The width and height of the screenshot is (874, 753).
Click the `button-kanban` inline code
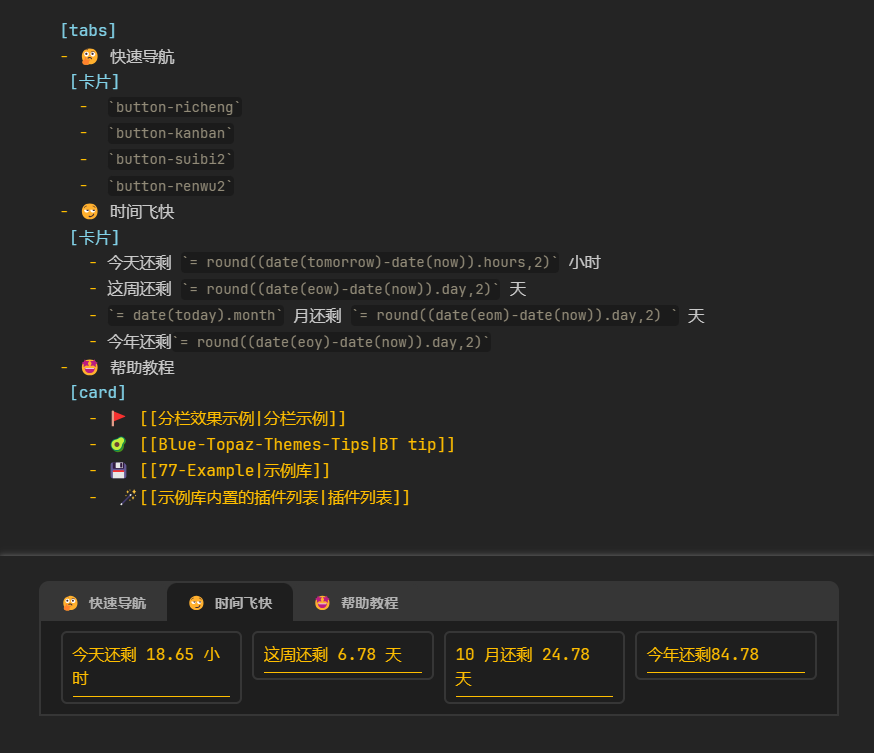pos(171,133)
